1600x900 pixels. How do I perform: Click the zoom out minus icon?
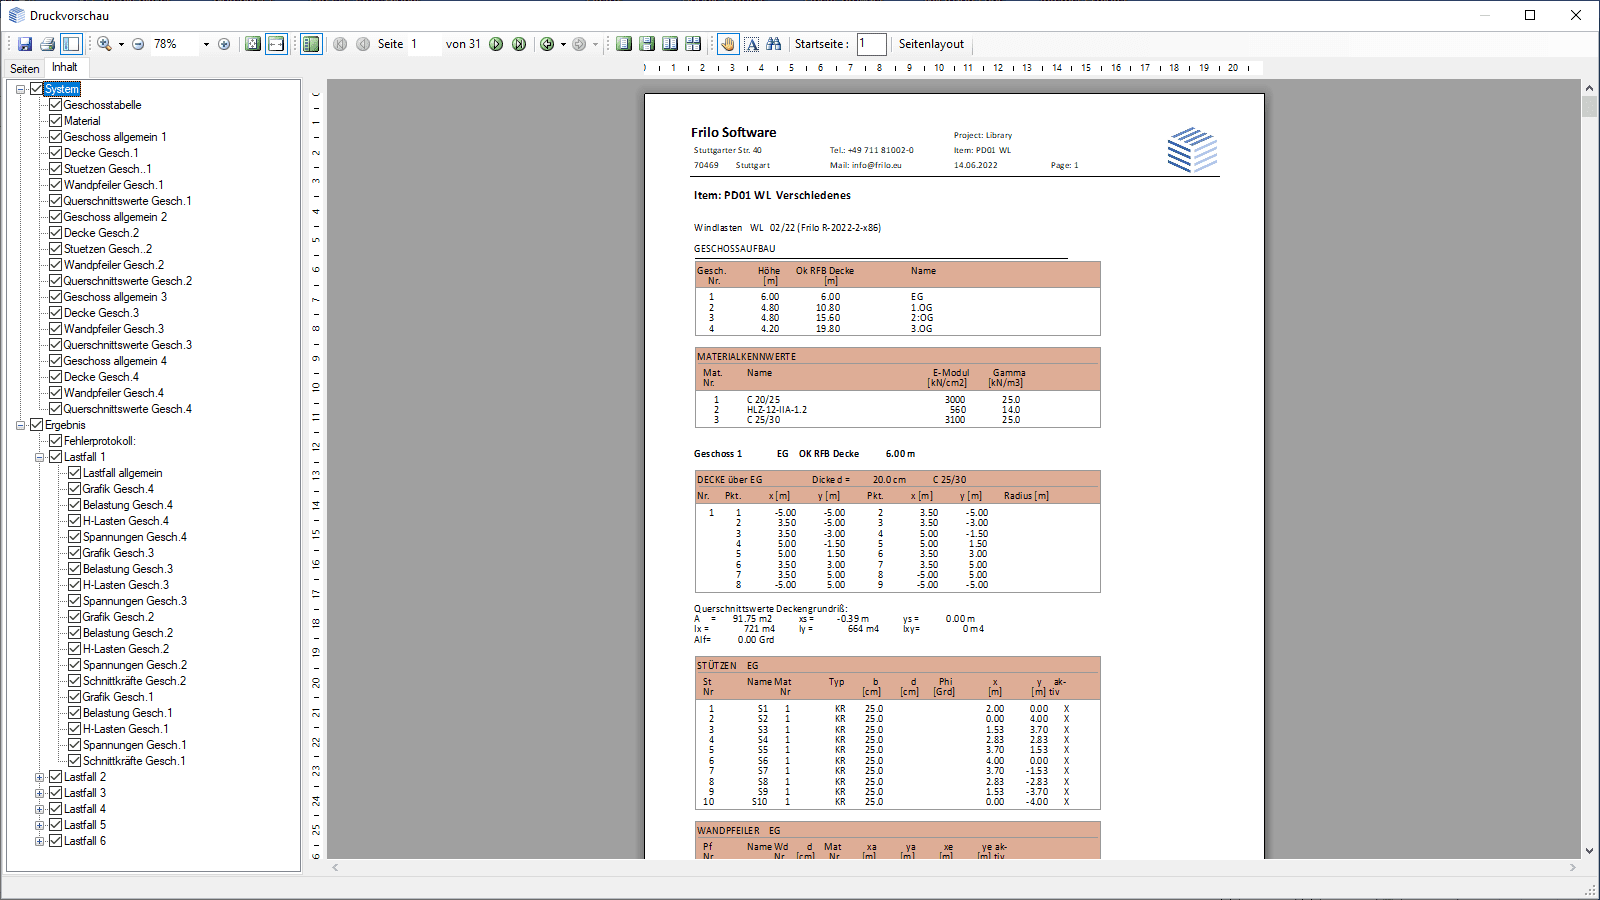coord(138,44)
